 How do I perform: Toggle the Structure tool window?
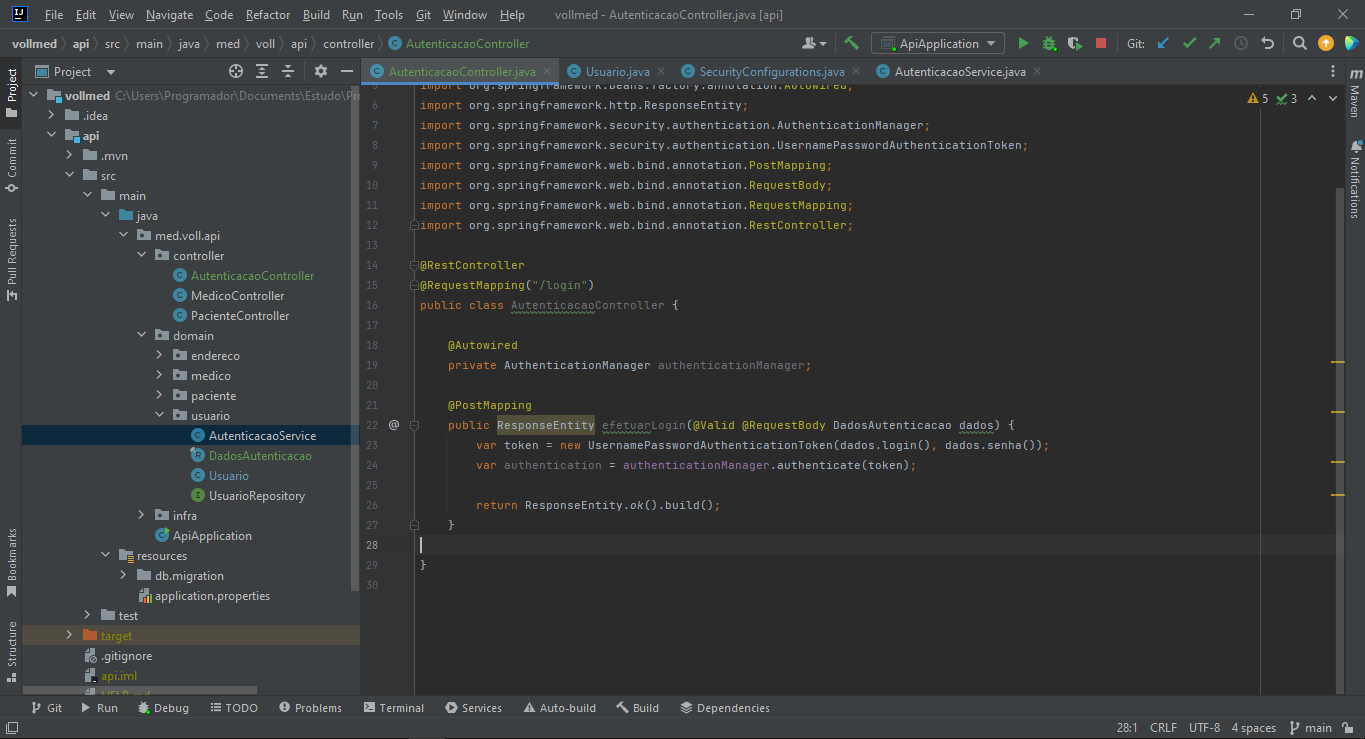pos(11,651)
